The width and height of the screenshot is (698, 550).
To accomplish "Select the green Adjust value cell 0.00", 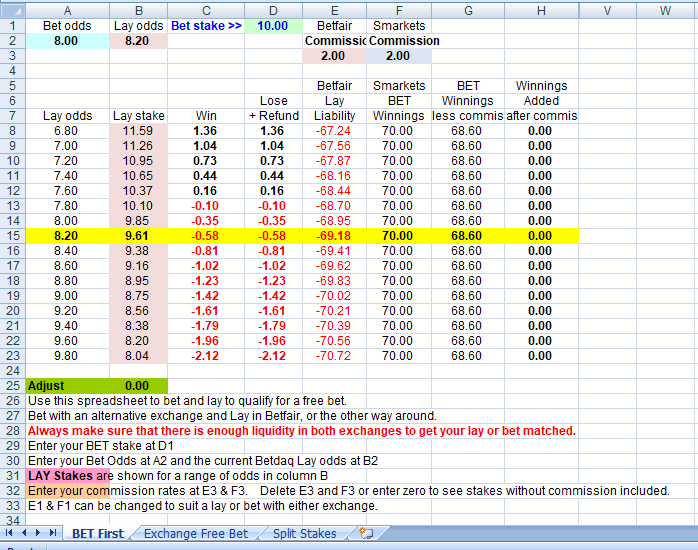I will pos(138,385).
